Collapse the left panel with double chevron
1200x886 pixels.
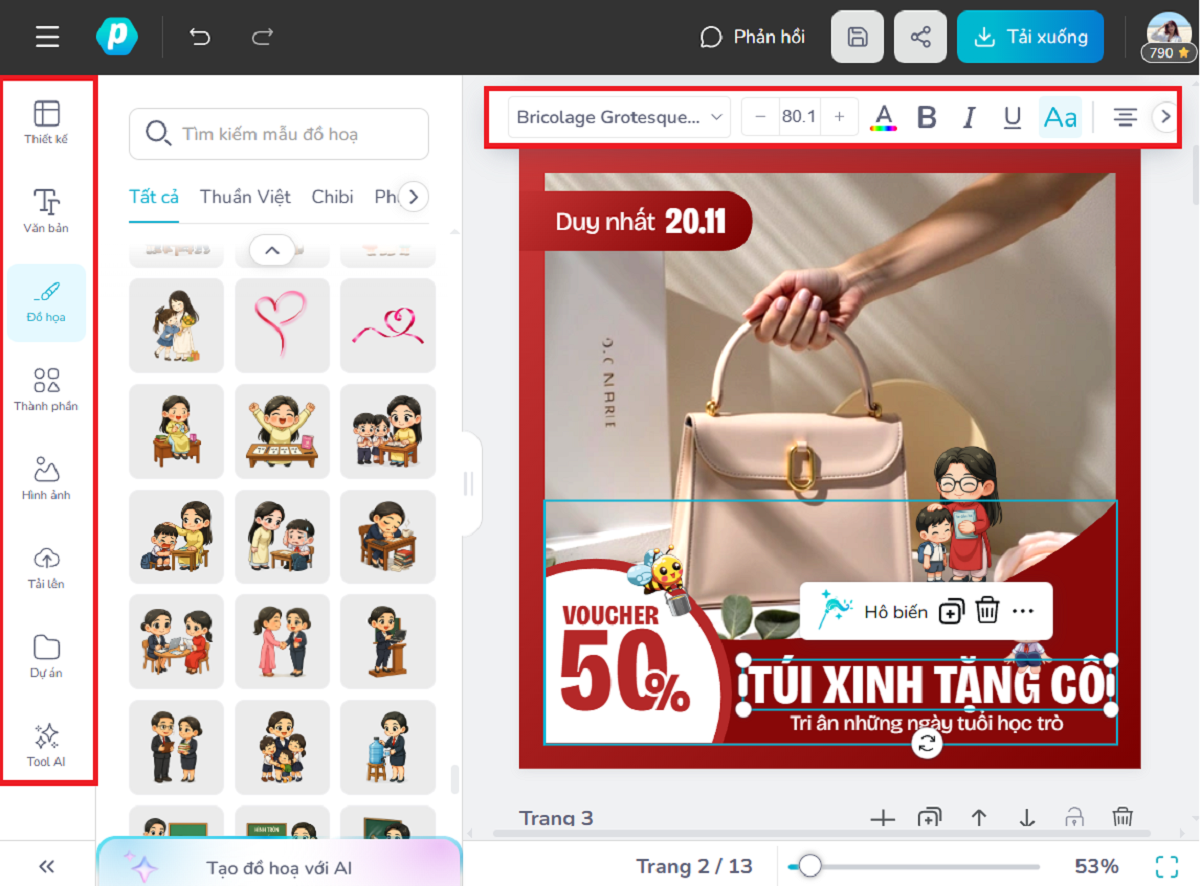click(x=46, y=866)
